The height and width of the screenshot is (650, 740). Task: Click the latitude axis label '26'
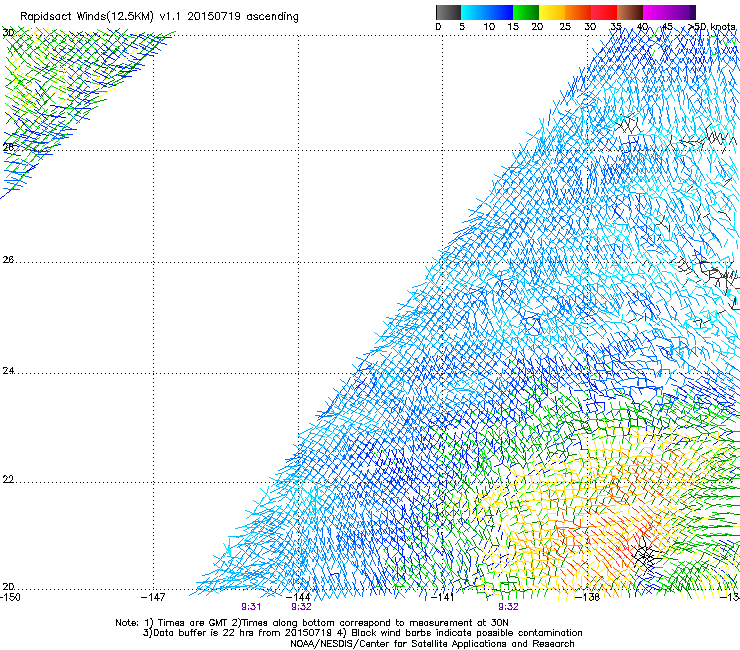pyautogui.click(x=8, y=260)
